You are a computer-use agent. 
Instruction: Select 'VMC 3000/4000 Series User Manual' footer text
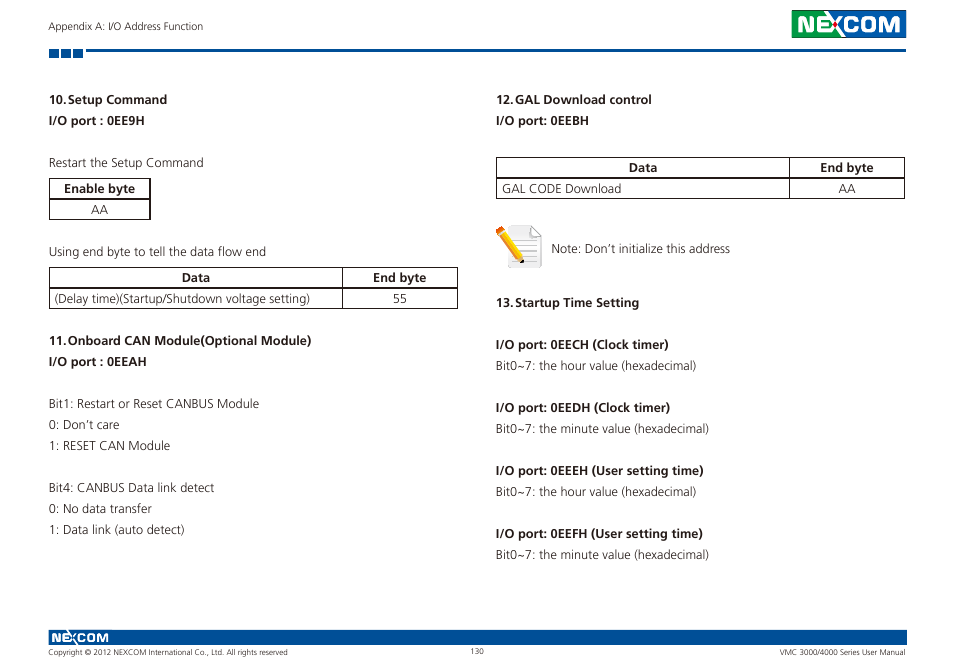pyautogui.click(x=843, y=653)
